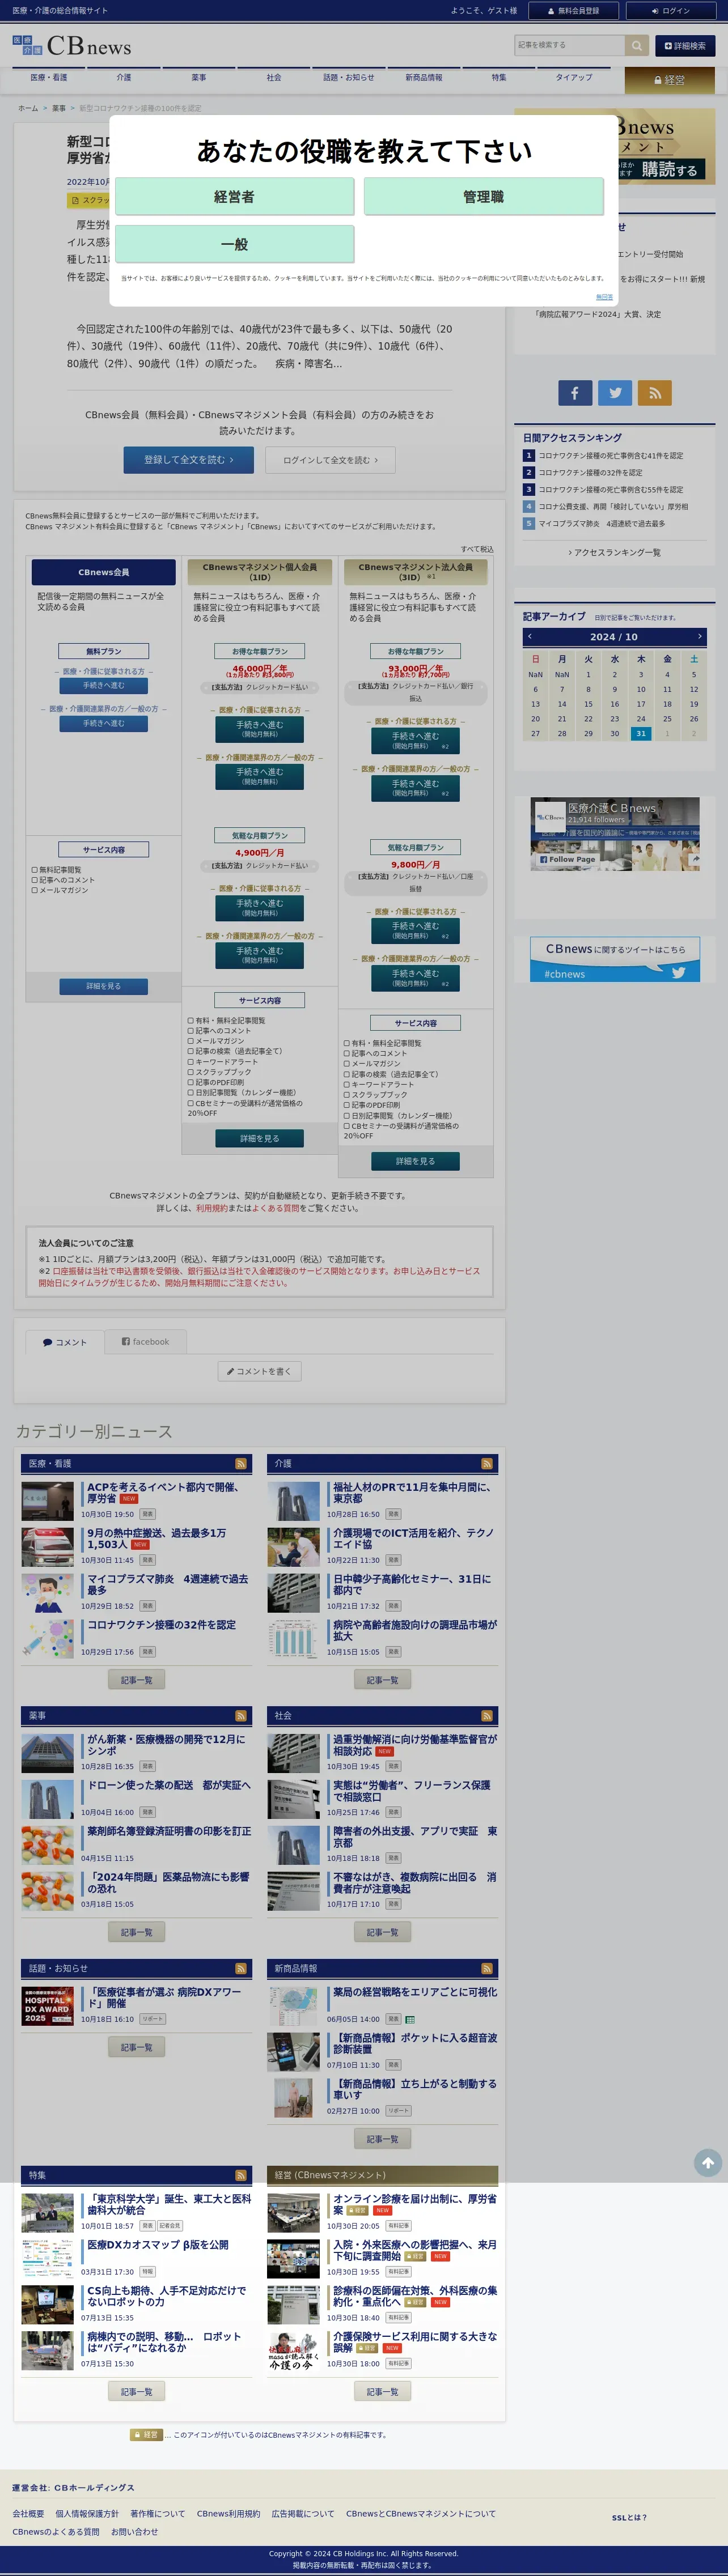Click the magnifier search button

[637, 45]
